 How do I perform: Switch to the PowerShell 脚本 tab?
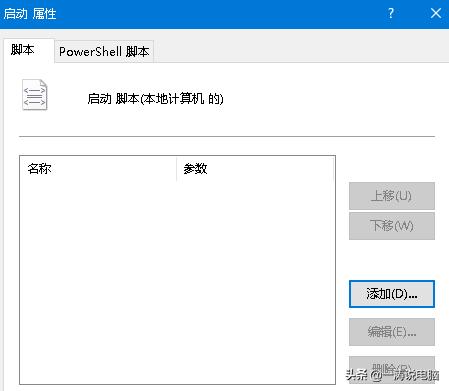[x=104, y=51]
